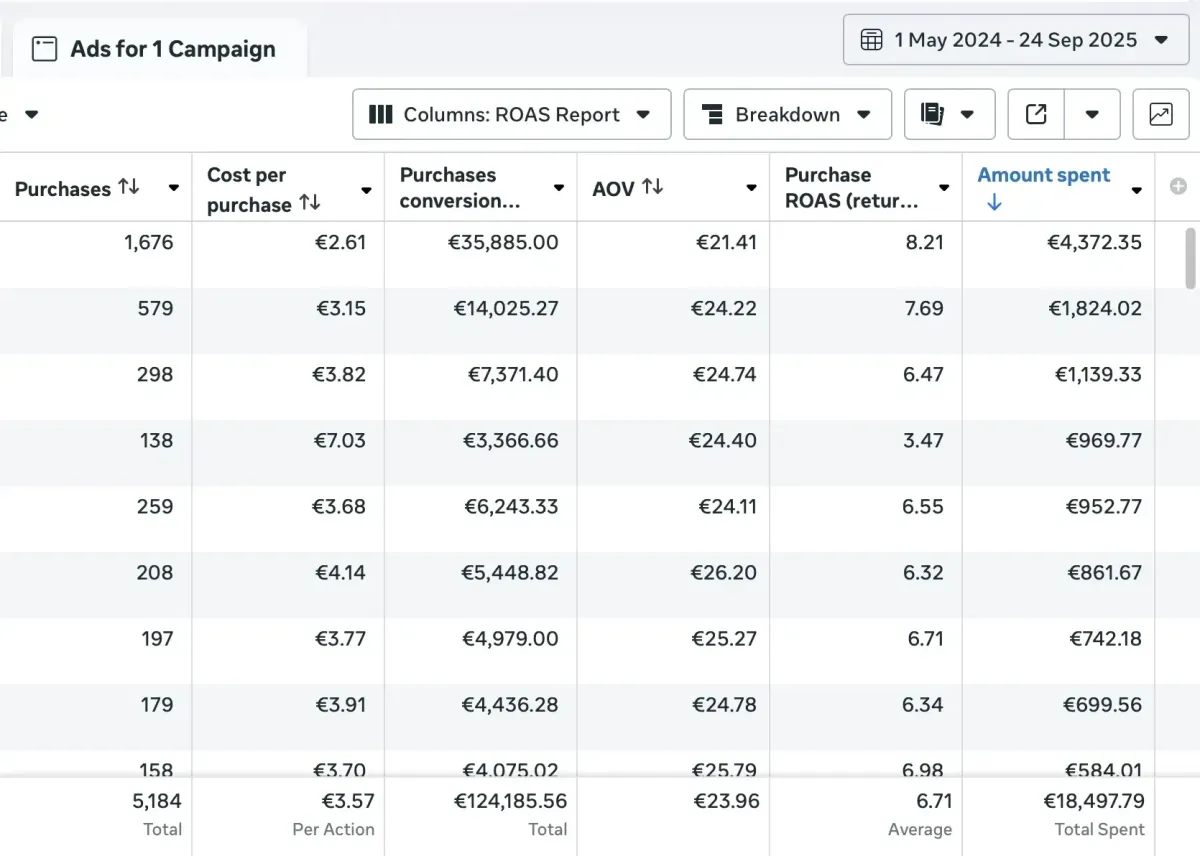
Task: Open export options dropdown arrow
Action: (1091, 115)
